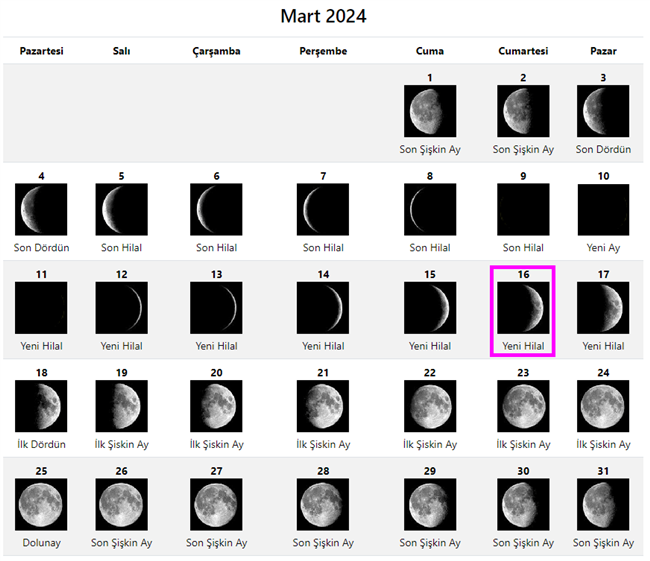Click the Son Hilal label under day 6
The height and width of the screenshot is (561, 650).
click(216, 248)
